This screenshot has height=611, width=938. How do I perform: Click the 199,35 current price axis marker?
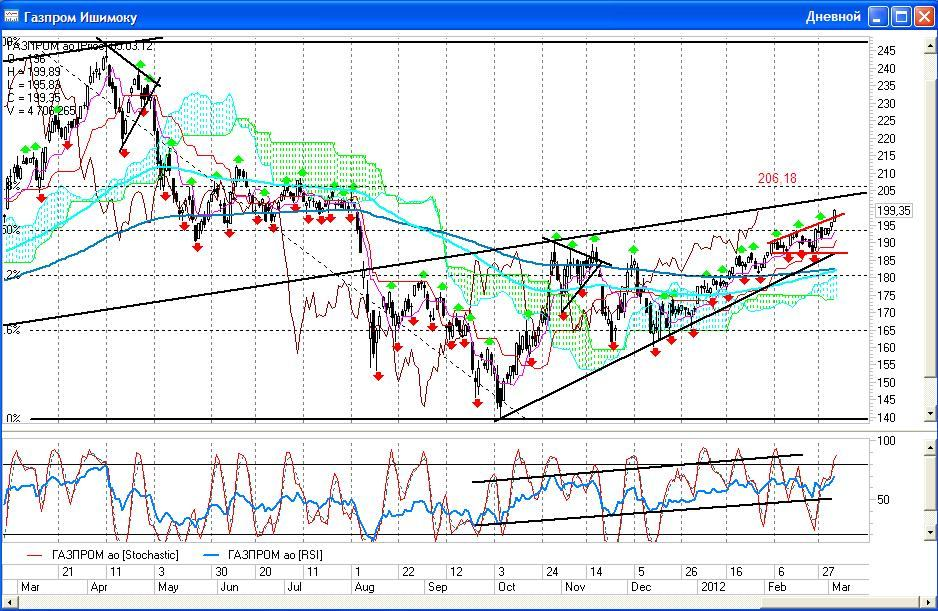pyautogui.click(x=894, y=211)
